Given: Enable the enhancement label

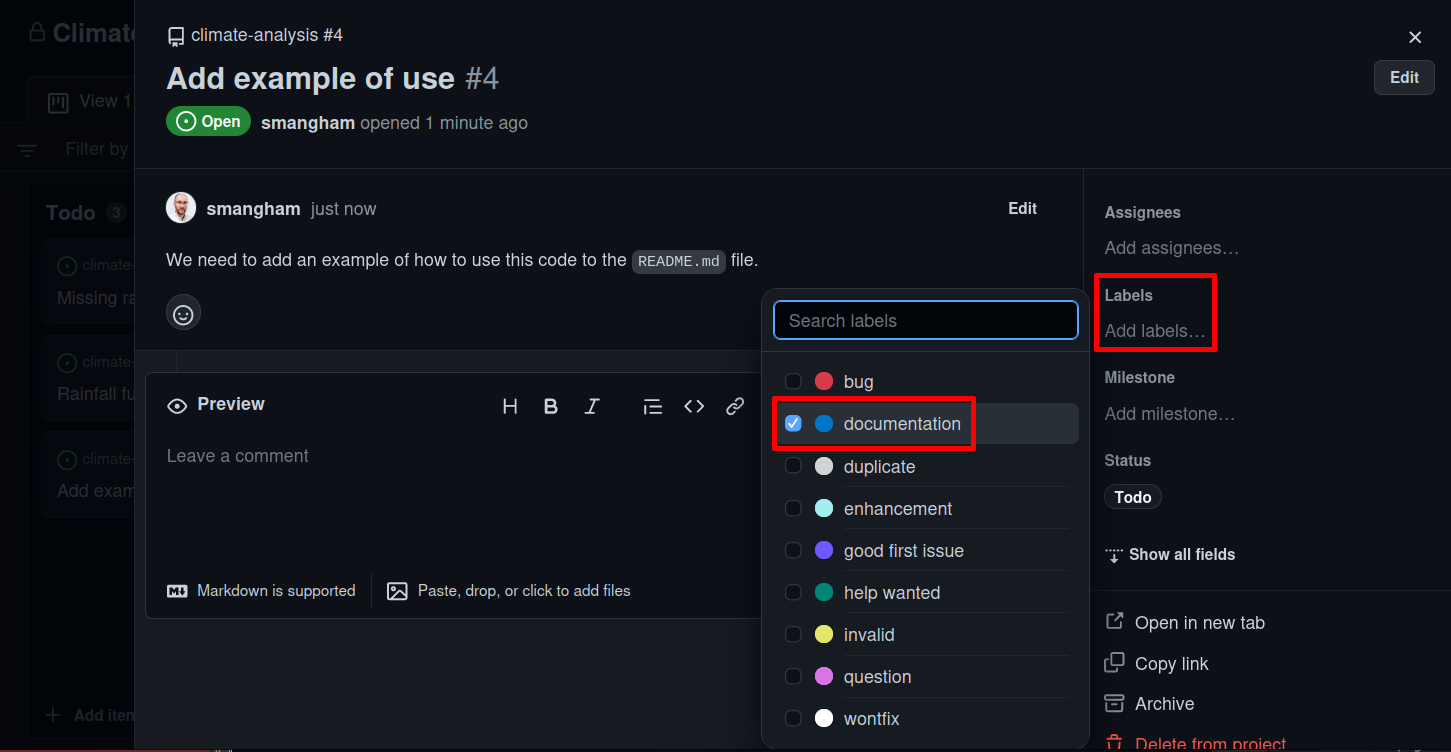Looking at the screenshot, I should point(793,508).
